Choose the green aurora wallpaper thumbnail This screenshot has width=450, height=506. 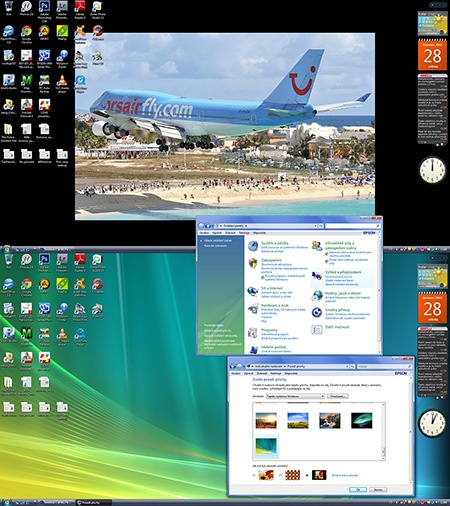click(362, 420)
